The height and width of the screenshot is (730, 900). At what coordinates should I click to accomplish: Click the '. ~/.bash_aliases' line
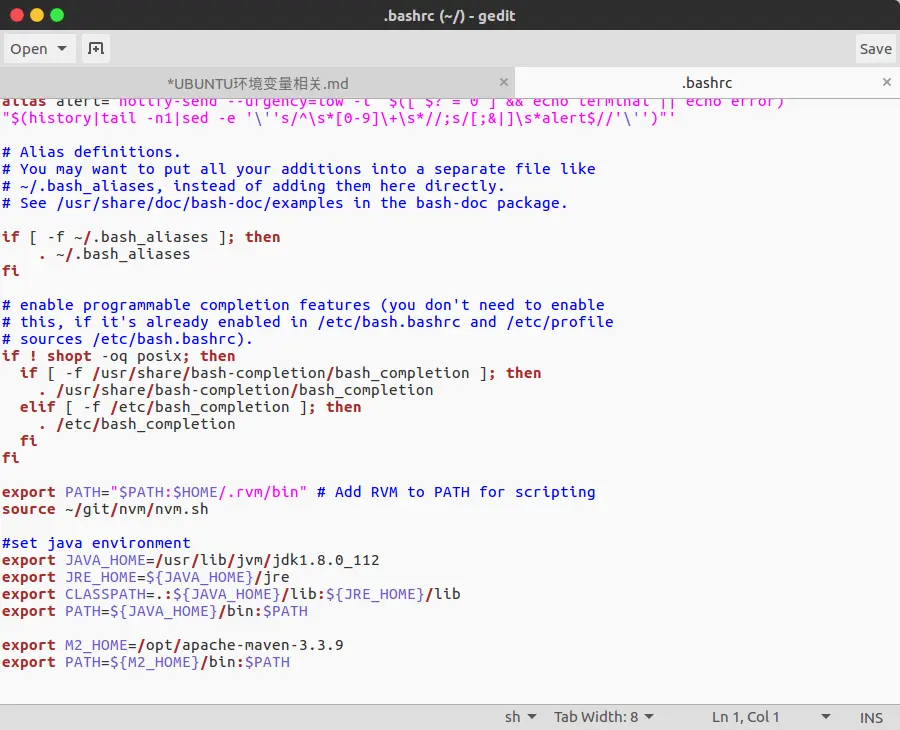coord(114,254)
